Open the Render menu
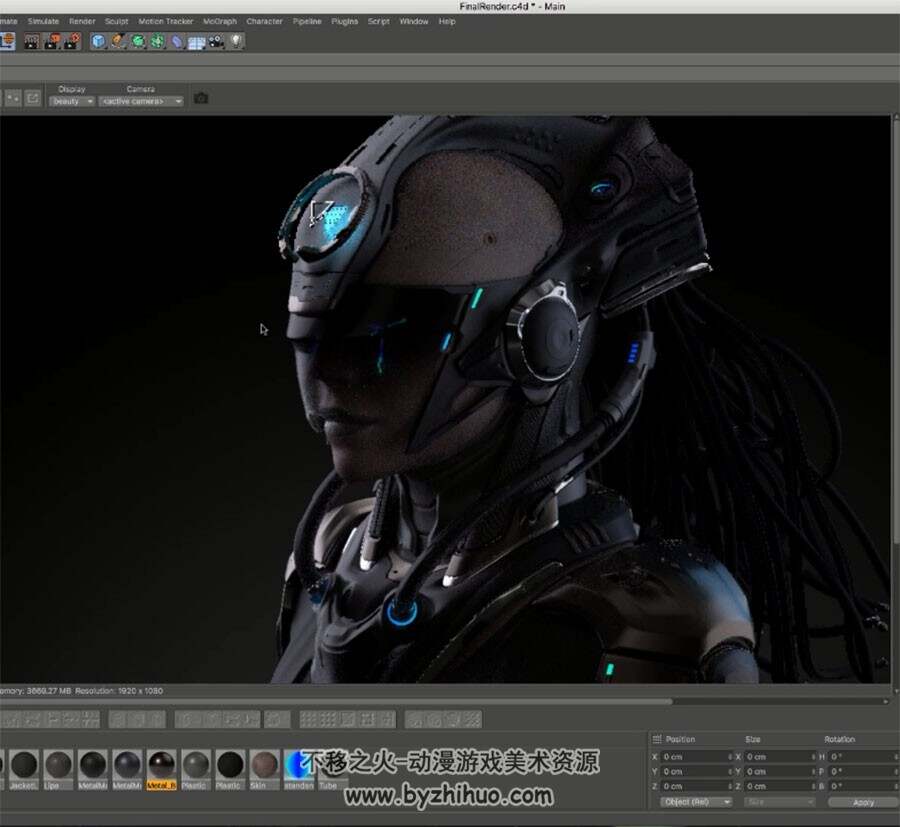 [82, 21]
